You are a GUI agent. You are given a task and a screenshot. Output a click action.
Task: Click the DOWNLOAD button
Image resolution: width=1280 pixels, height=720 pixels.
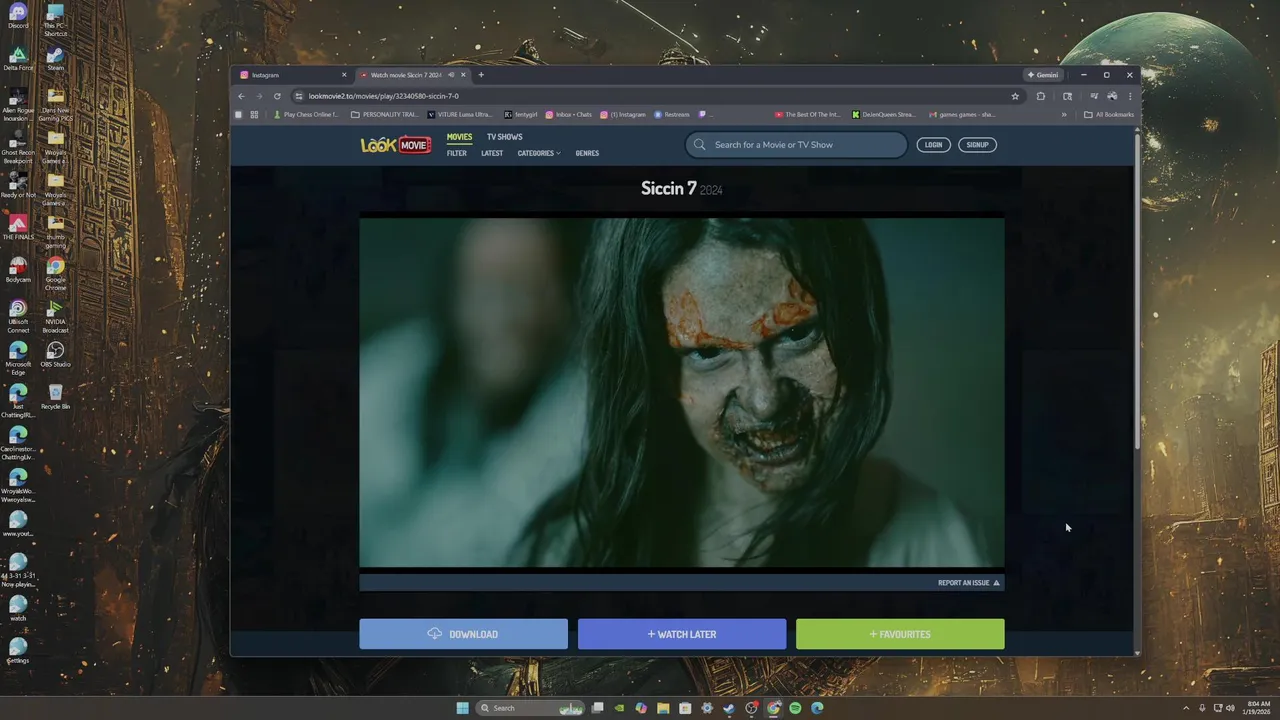[x=463, y=634]
